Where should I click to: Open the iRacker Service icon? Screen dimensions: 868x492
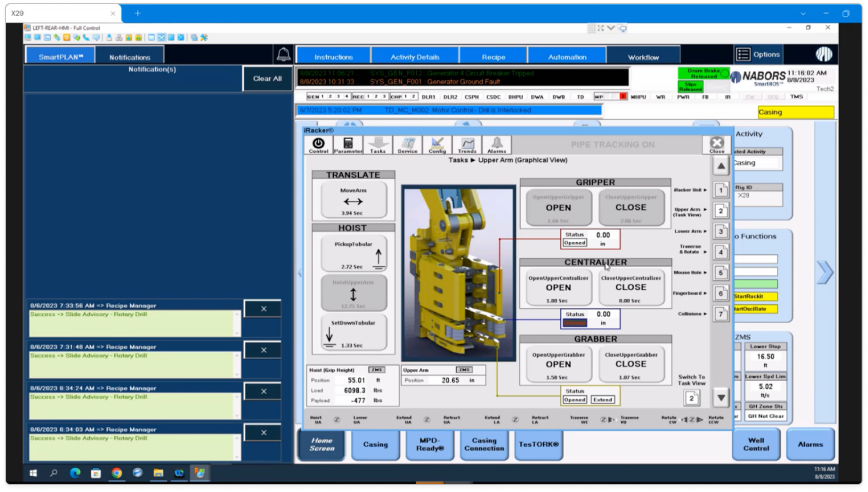coord(407,144)
